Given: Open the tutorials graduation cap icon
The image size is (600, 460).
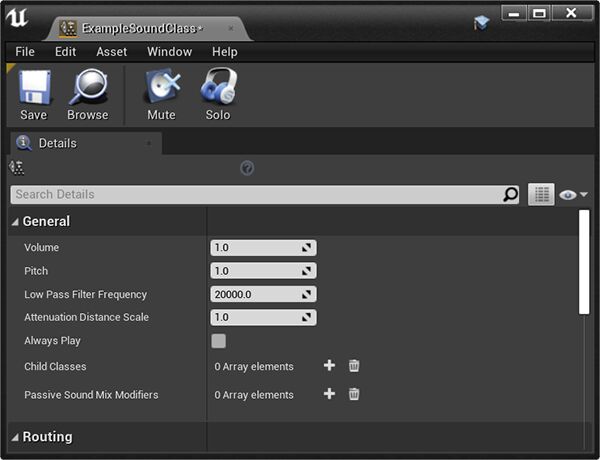Looking at the screenshot, I should pos(481,23).
